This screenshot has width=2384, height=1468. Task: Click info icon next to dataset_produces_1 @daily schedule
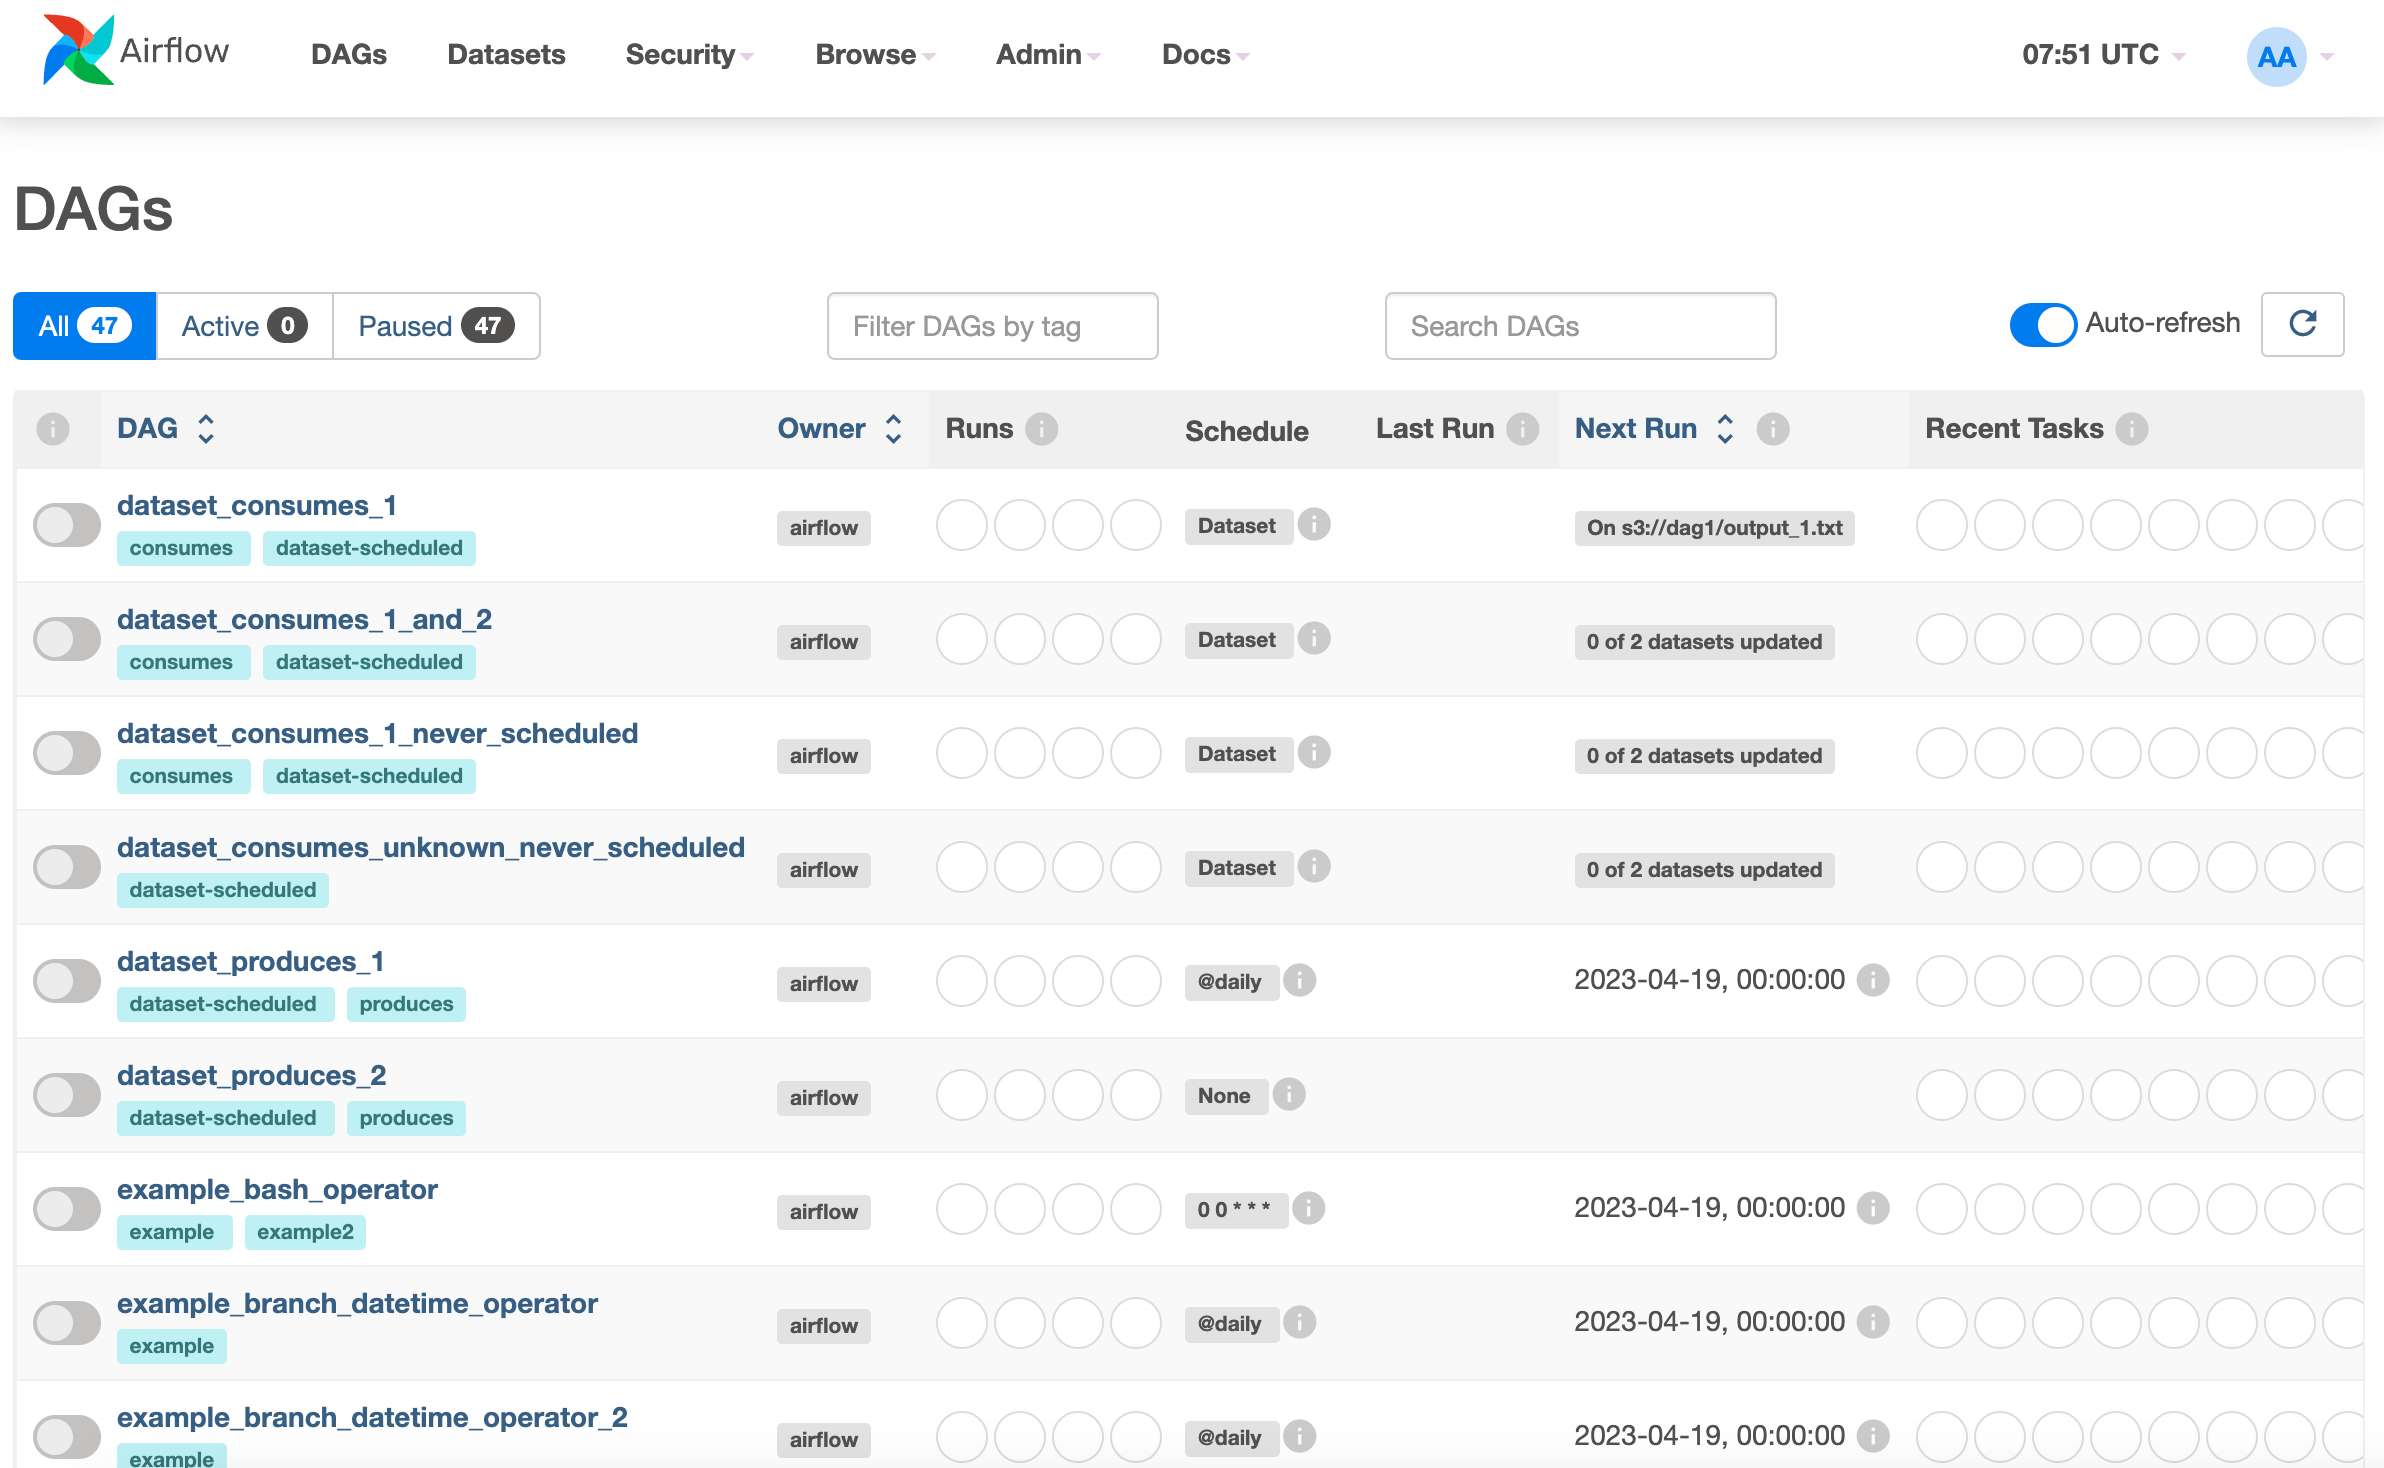pyautogui.click(x=1299, y=981)
